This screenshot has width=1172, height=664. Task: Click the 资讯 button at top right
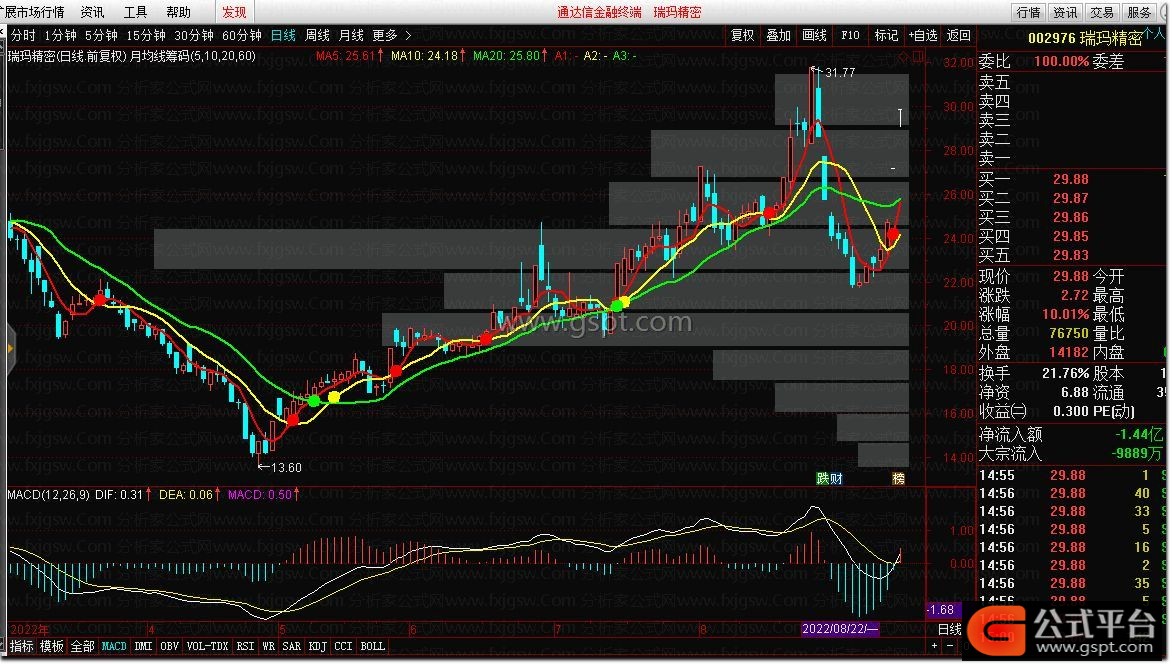[x=1065, y=12]
